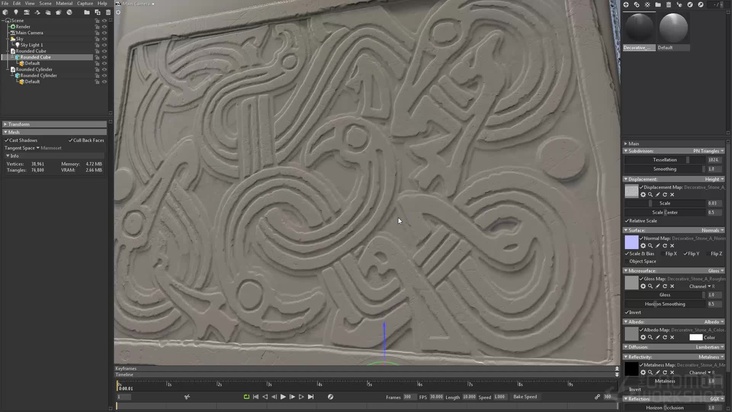Add a new light with the bulb icon
732x412 pixels.
[x=16, y=13]
